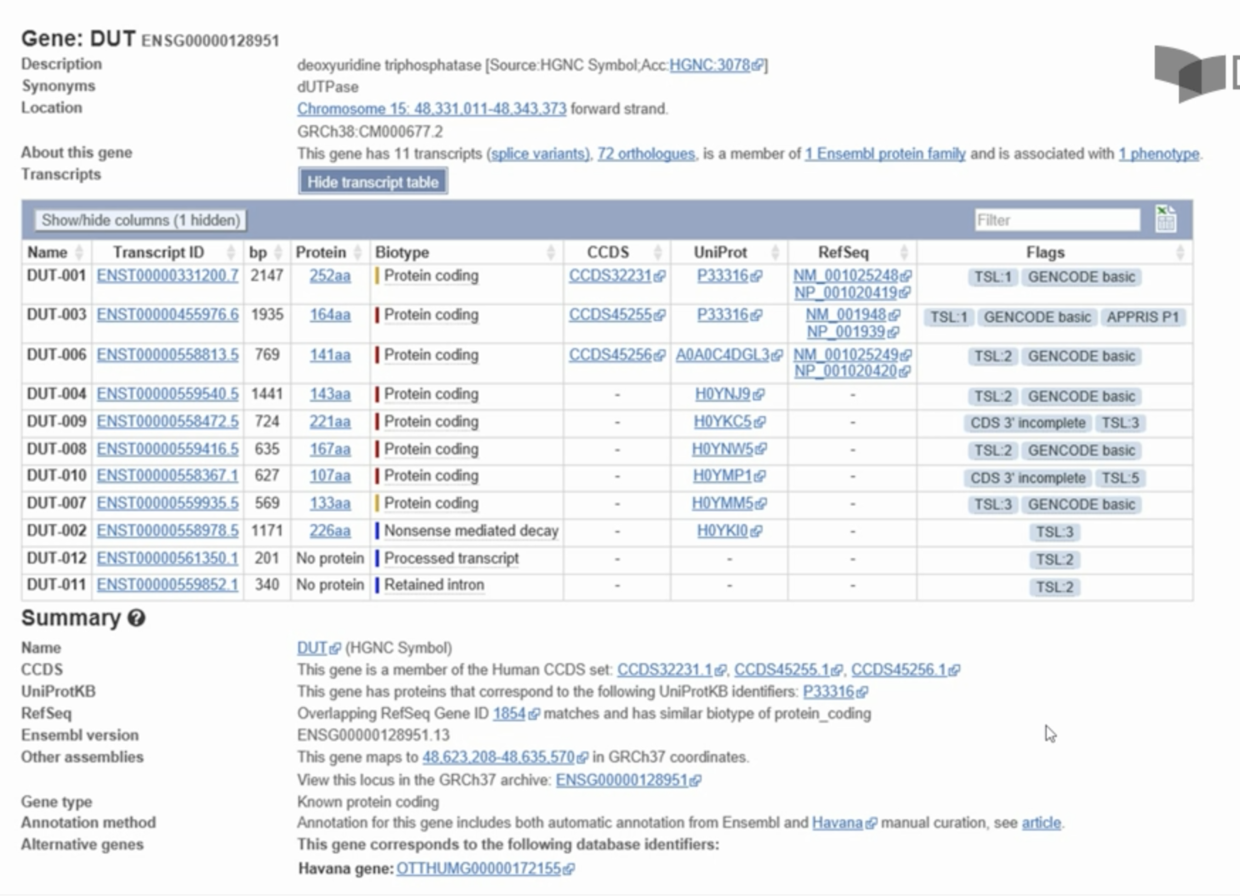Open UniProt H0YKI0 link

pos(722,531)
